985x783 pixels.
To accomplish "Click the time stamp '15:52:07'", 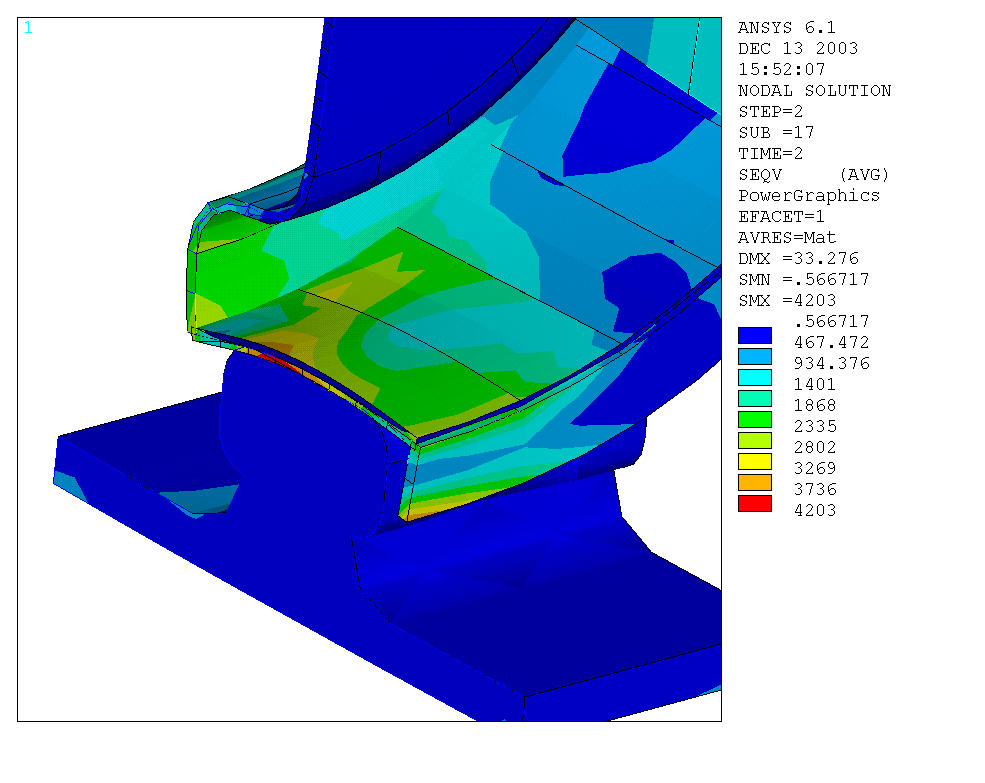I will [x=781, y=69].
